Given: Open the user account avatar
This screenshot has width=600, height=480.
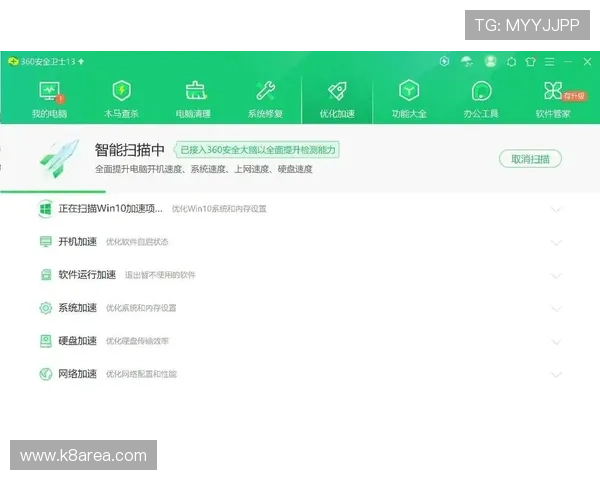Looking at the screenshot, I should coord(490,61).
